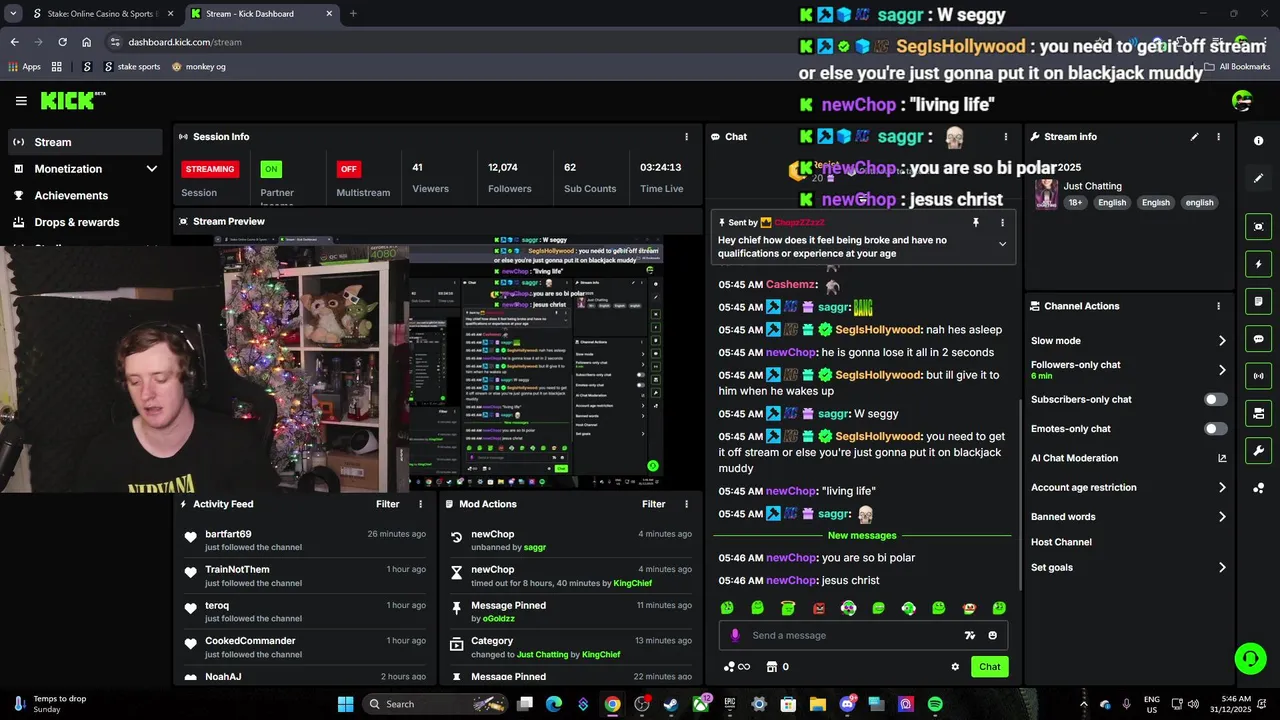Open the AI Chat Moderation external link
1280x720 pixels.
point(1222,458)
